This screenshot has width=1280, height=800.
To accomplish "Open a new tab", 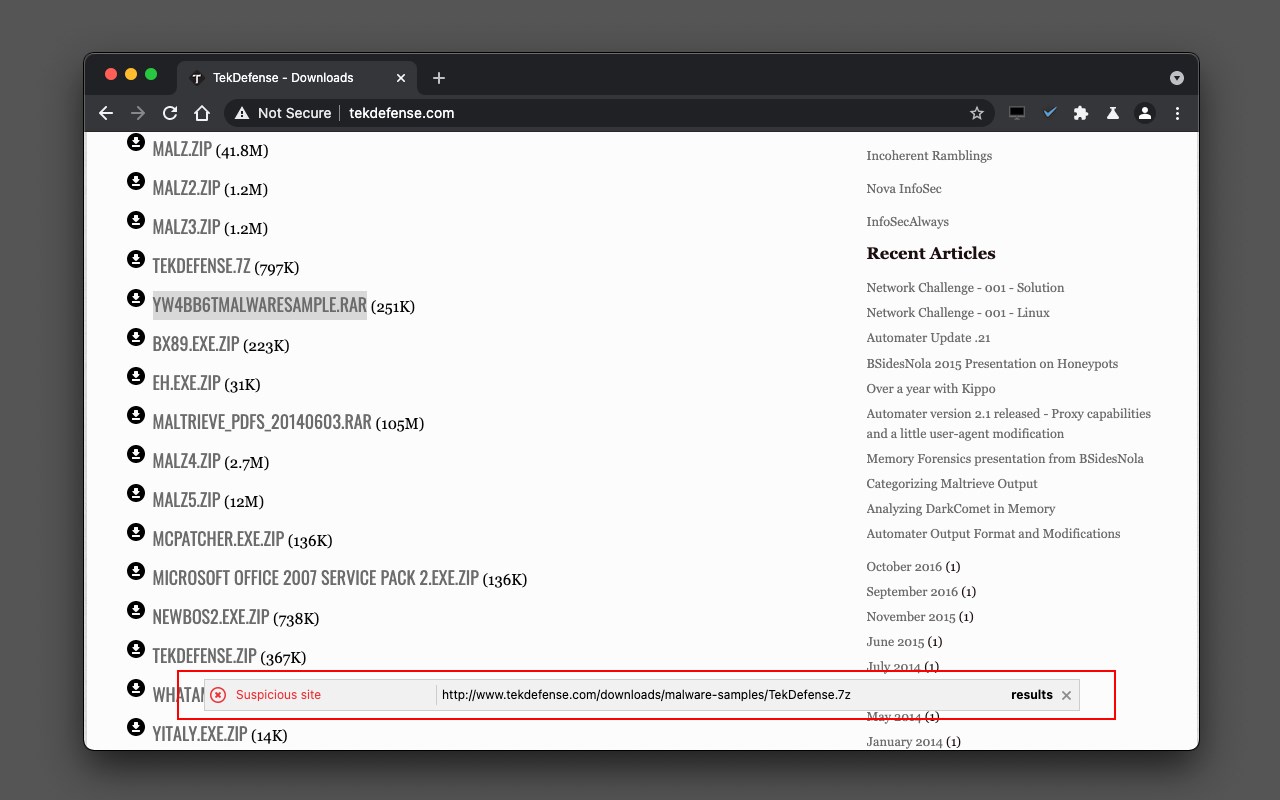I will coord(438,78).
